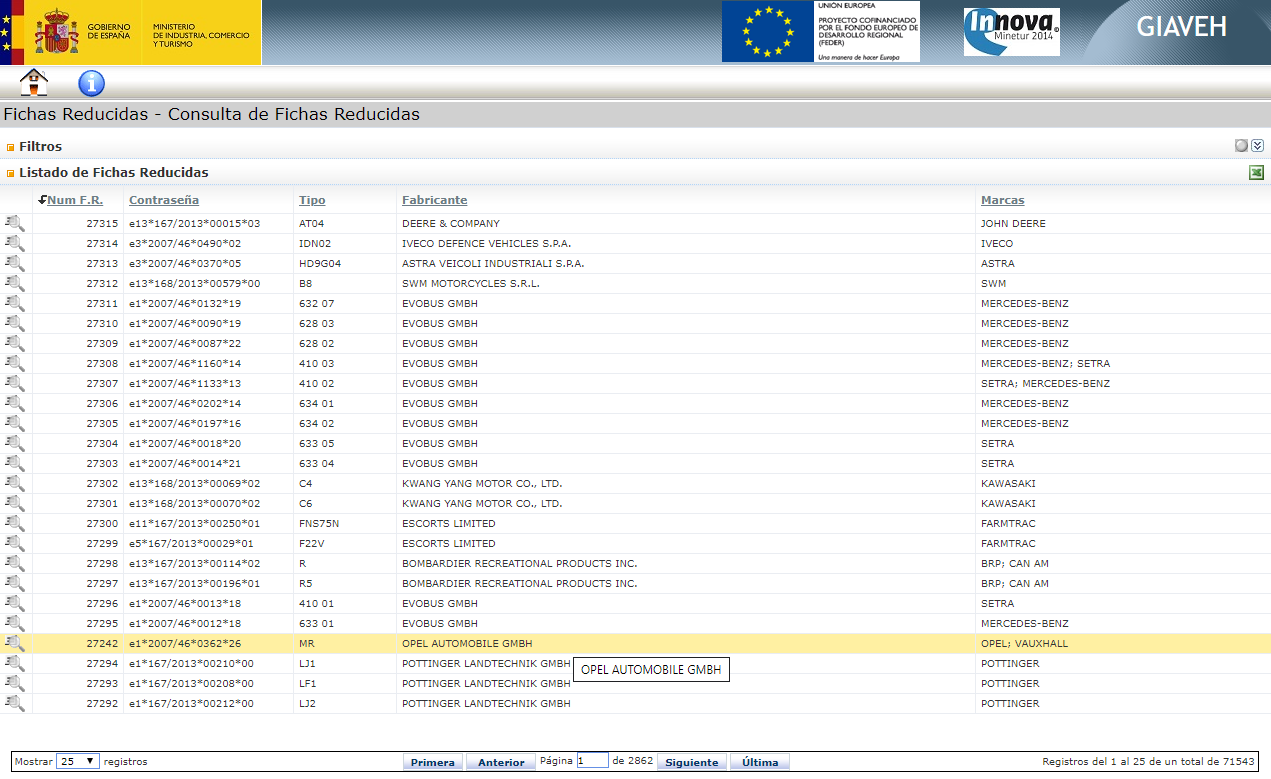Go to next page with Siguiente
Screen dimensions: 1271x779
pos(691,762)
